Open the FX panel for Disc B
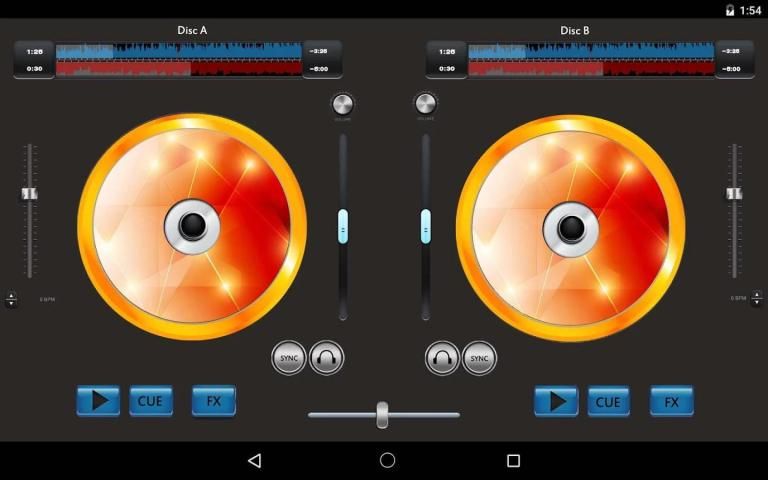 pyautogui.click(x=671, y=402)
